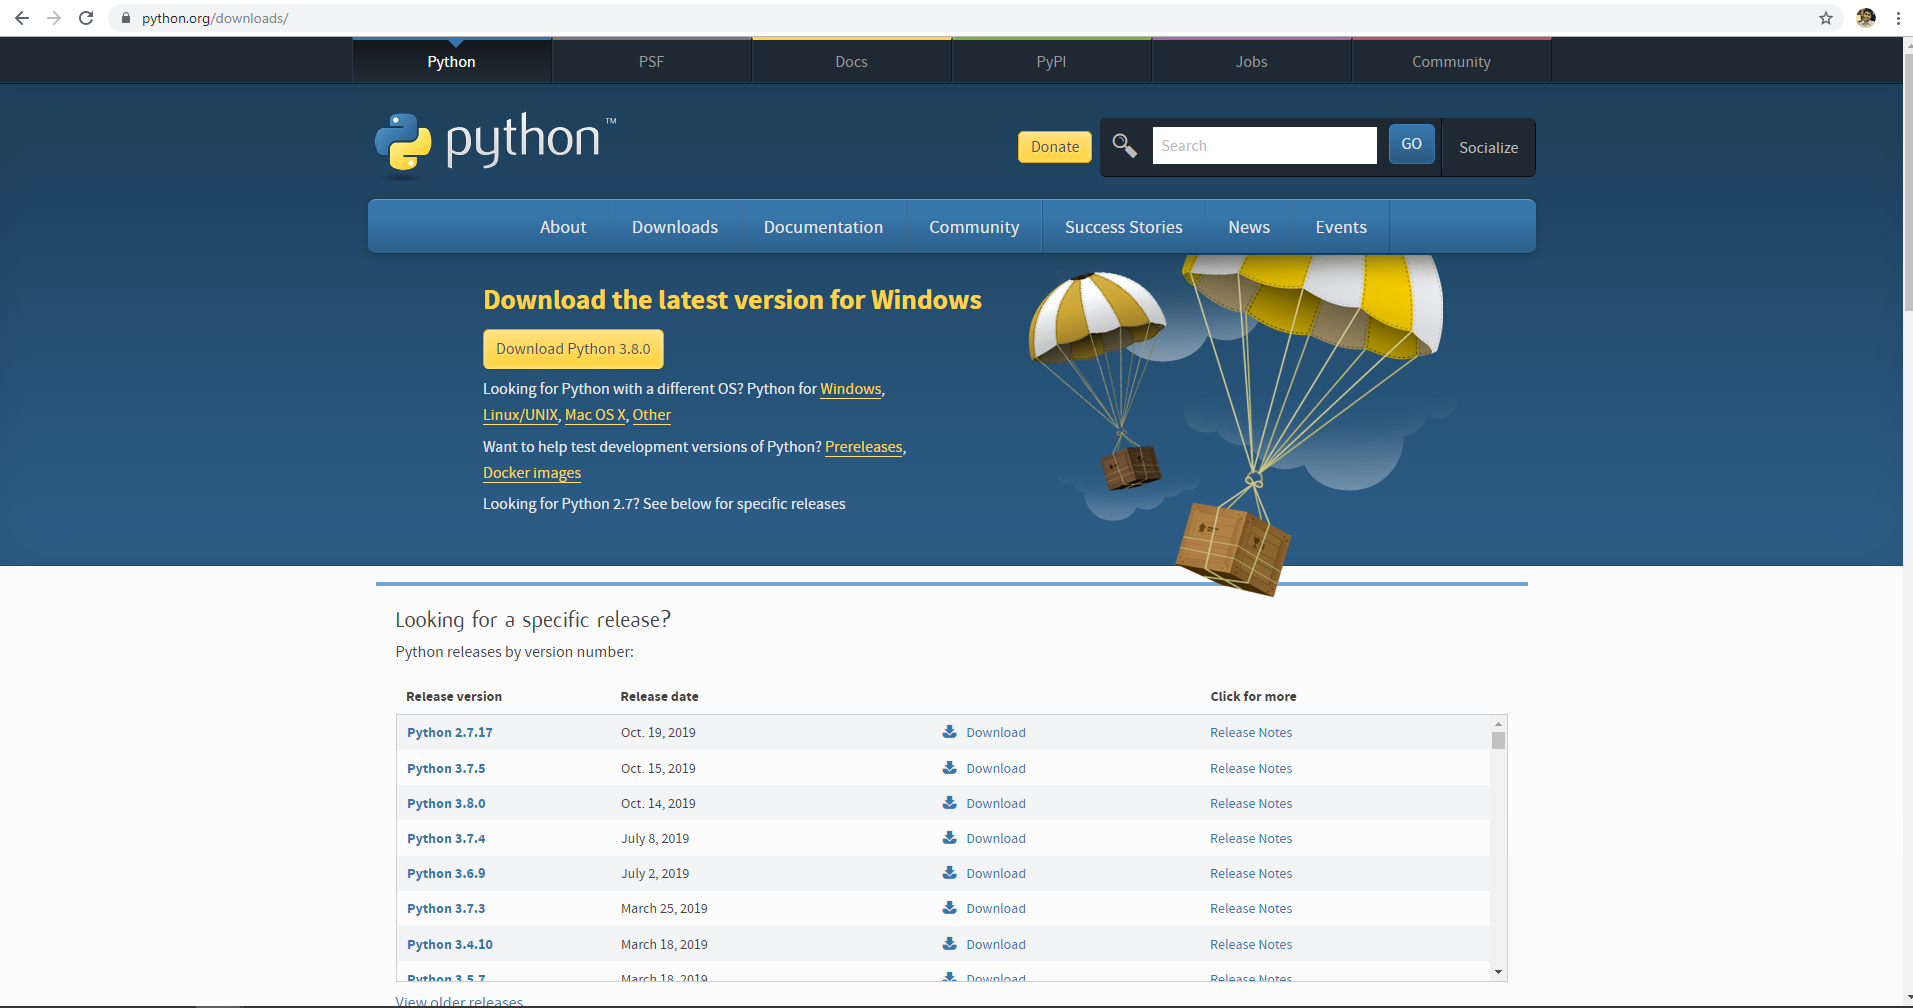Click Download Python 3.8.0 button
The height and width of the screenshot is (1008, 1913).
(x=573, y=349)
